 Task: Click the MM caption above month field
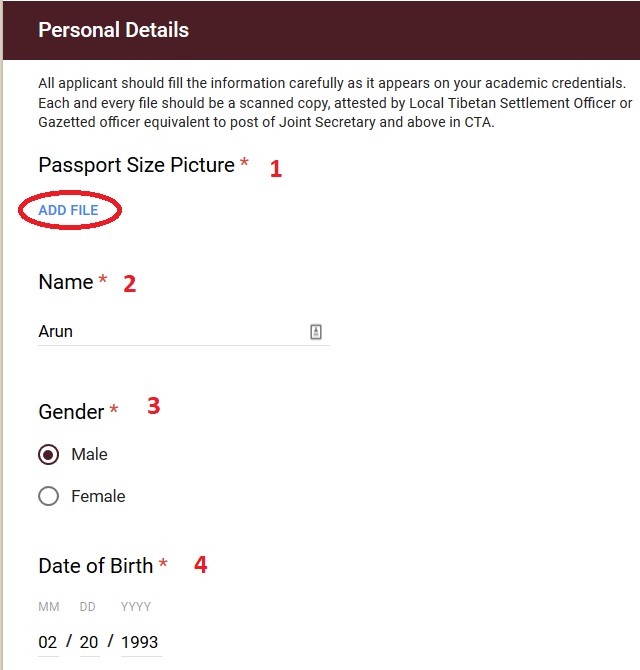pos(48,607)
